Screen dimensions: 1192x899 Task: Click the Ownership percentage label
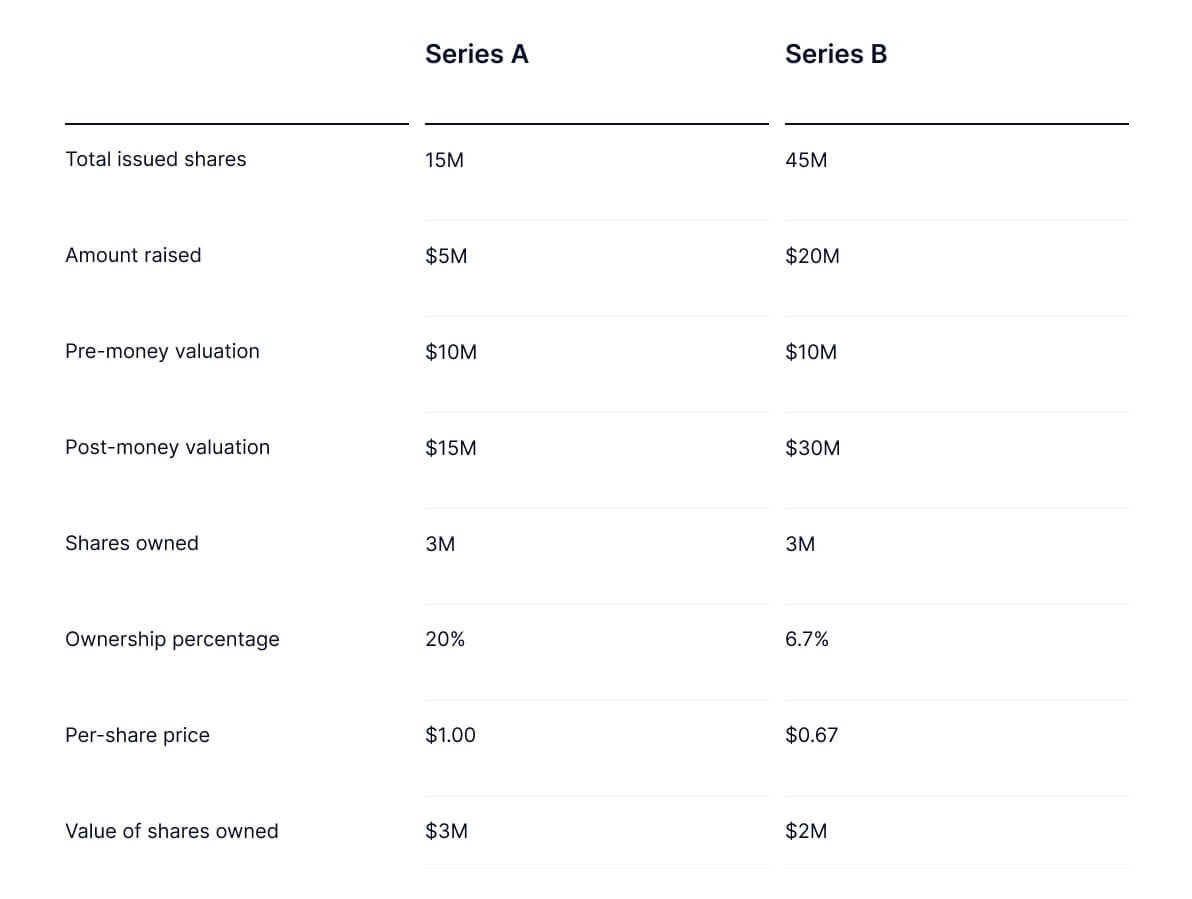coord(172,639)
